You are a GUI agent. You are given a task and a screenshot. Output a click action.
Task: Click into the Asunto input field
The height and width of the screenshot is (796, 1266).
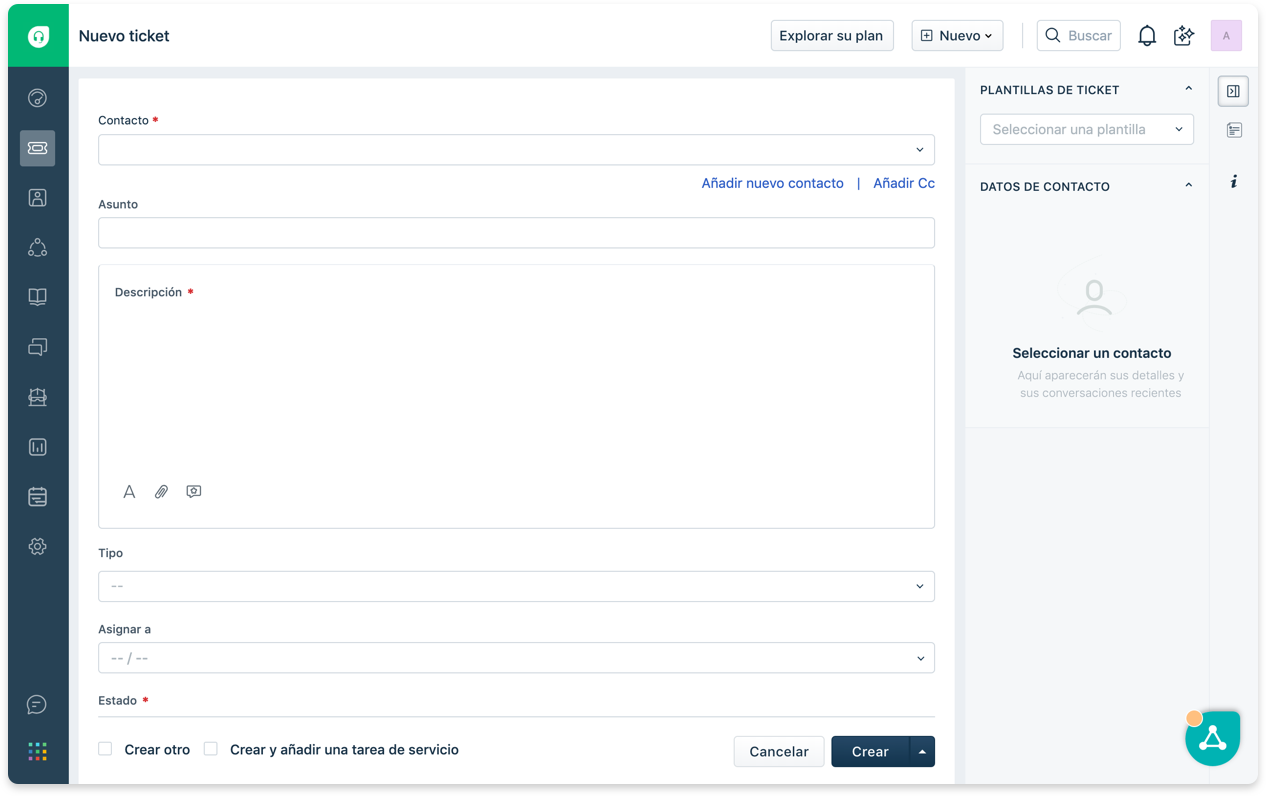516,233
